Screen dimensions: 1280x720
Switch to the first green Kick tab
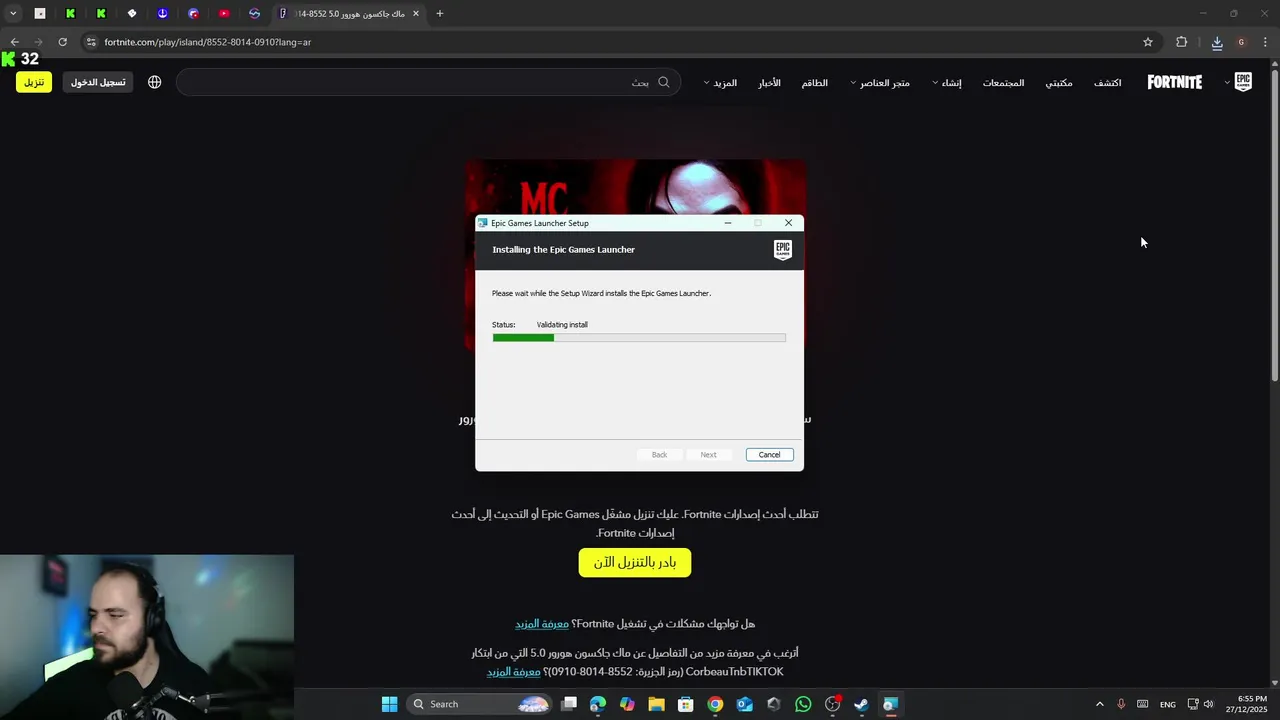click(x=70, y=14)
